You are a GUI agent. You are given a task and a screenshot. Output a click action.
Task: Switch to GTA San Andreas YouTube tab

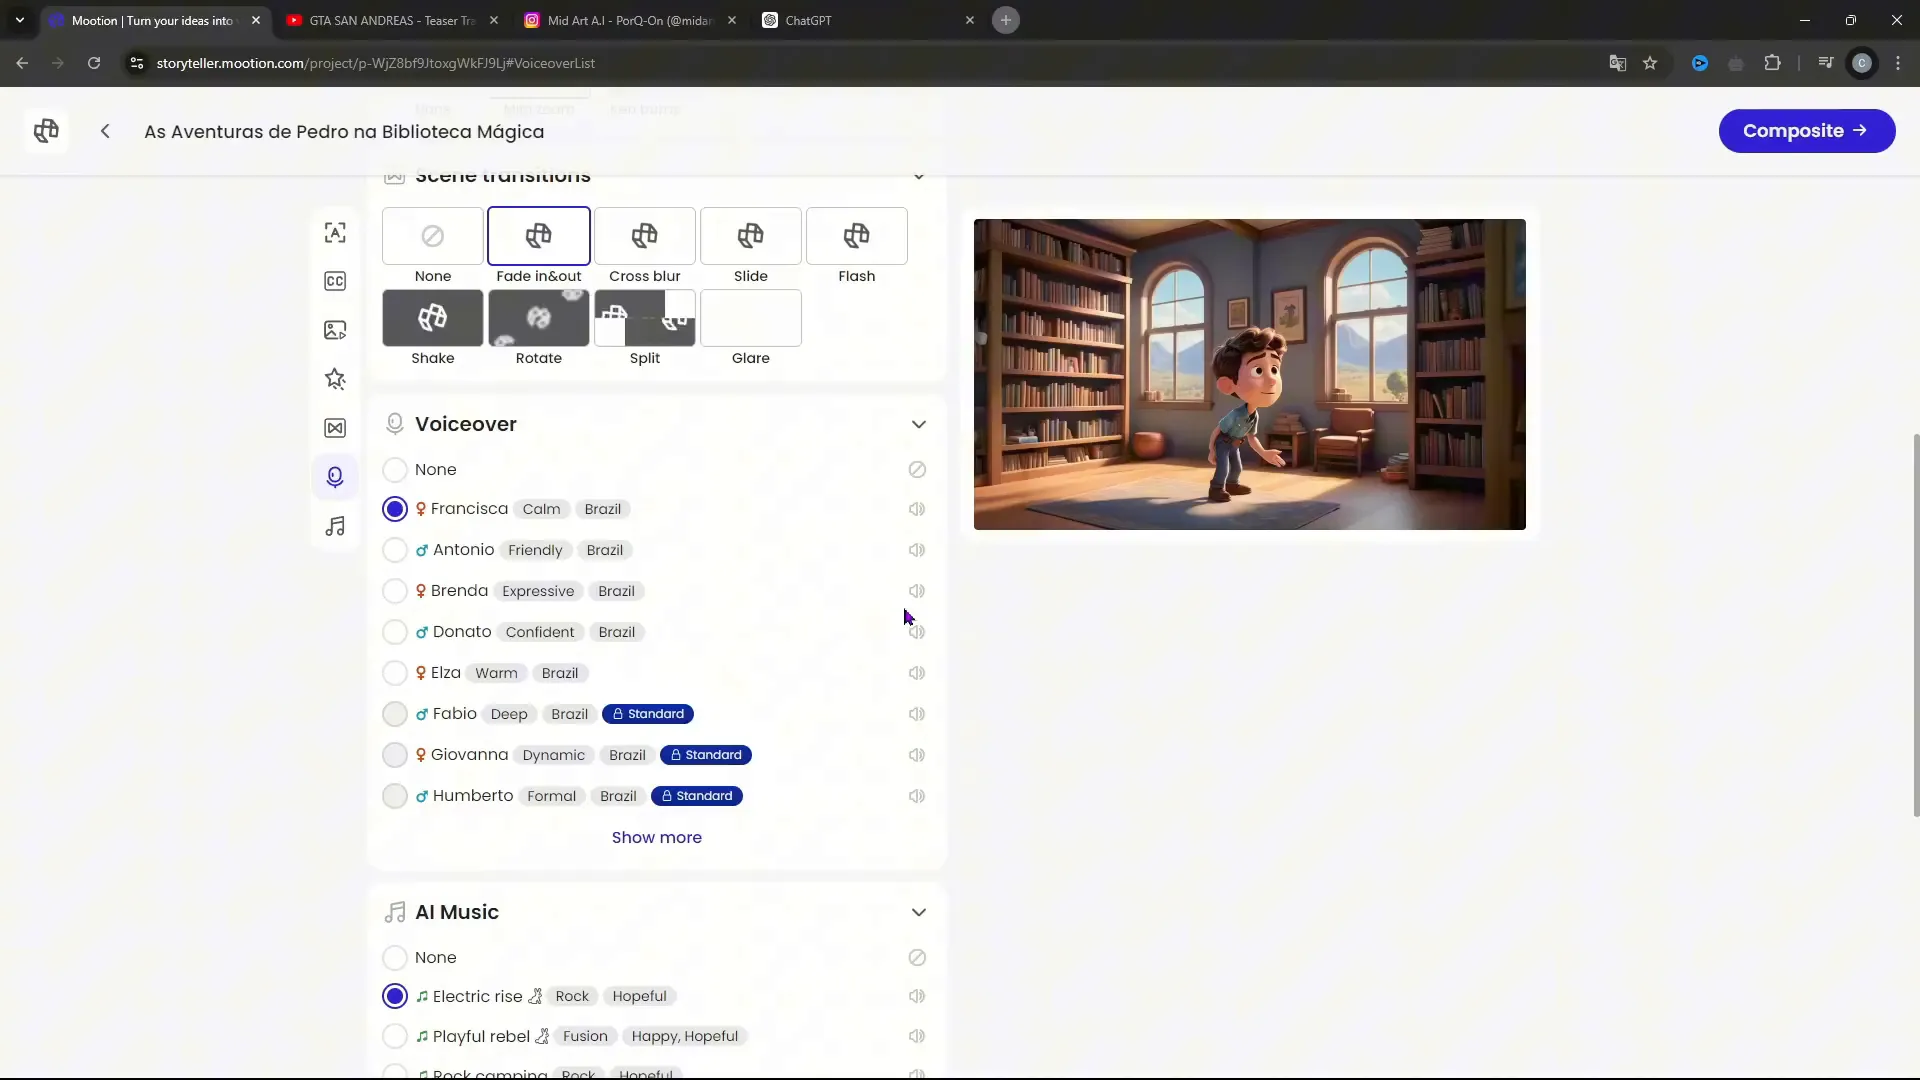(x=391, y=20)
